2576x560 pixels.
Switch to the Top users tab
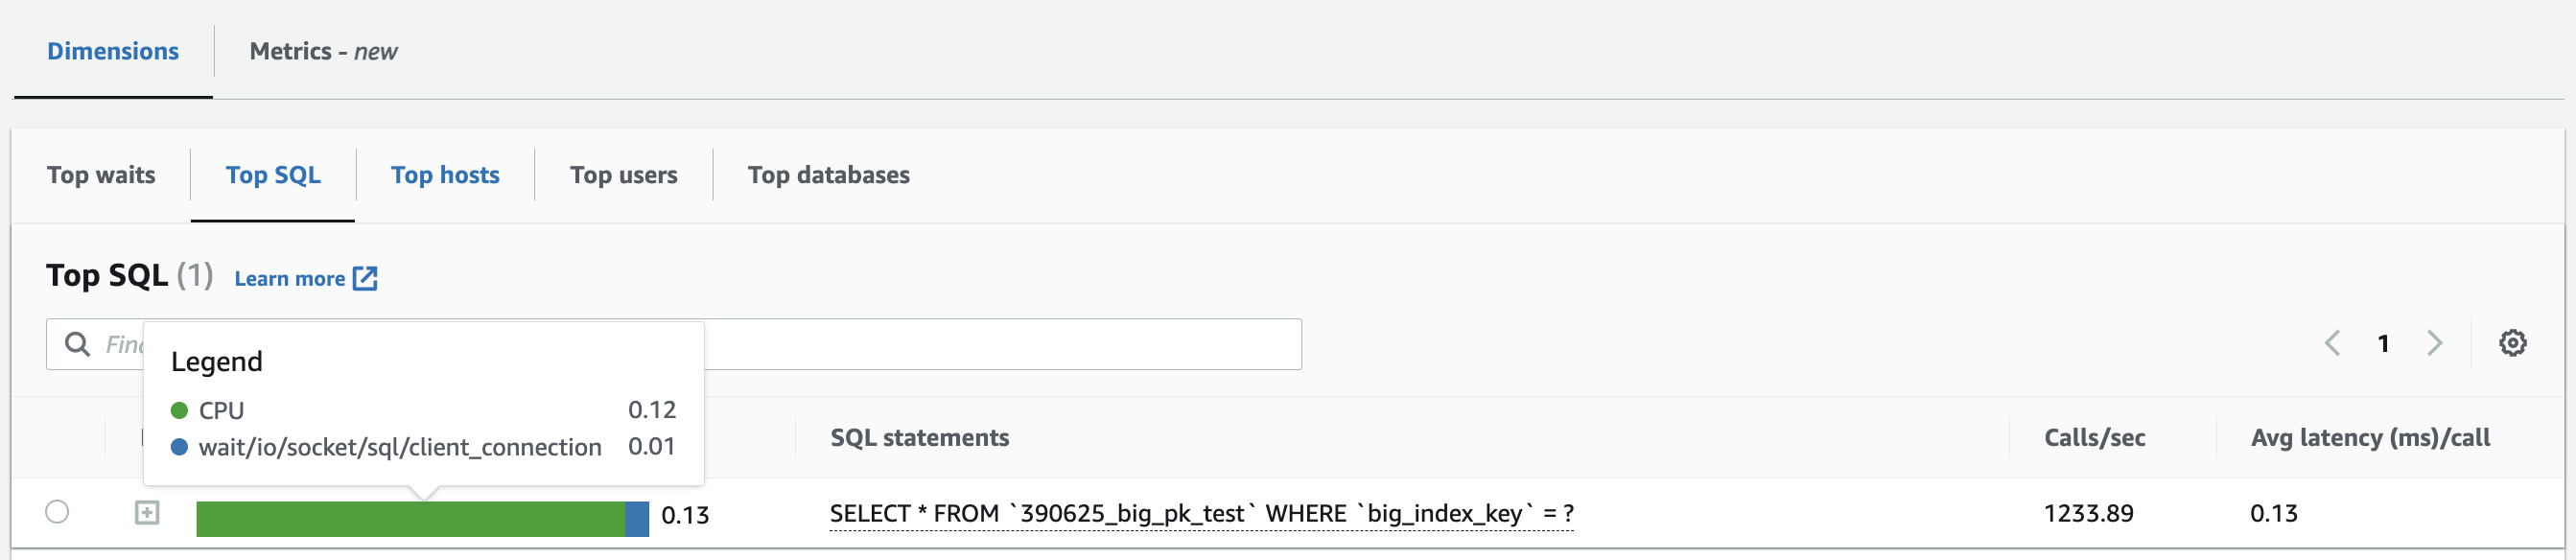(623, 175)
